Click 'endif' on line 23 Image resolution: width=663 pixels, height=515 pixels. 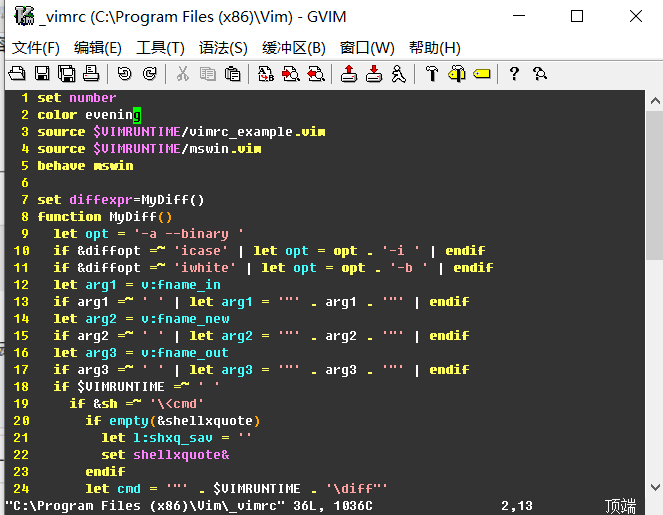coord(105,471)
